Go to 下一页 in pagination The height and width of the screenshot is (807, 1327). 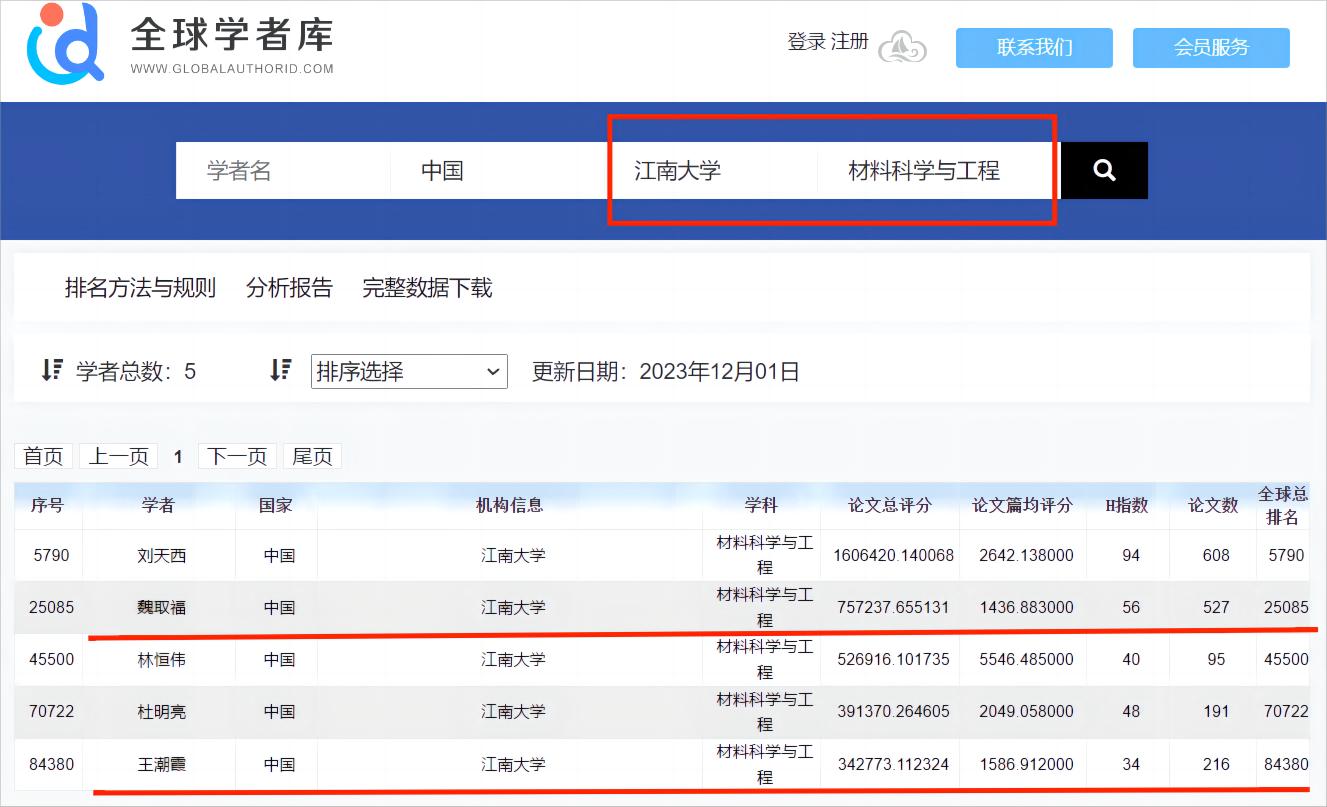coord(237,457)
